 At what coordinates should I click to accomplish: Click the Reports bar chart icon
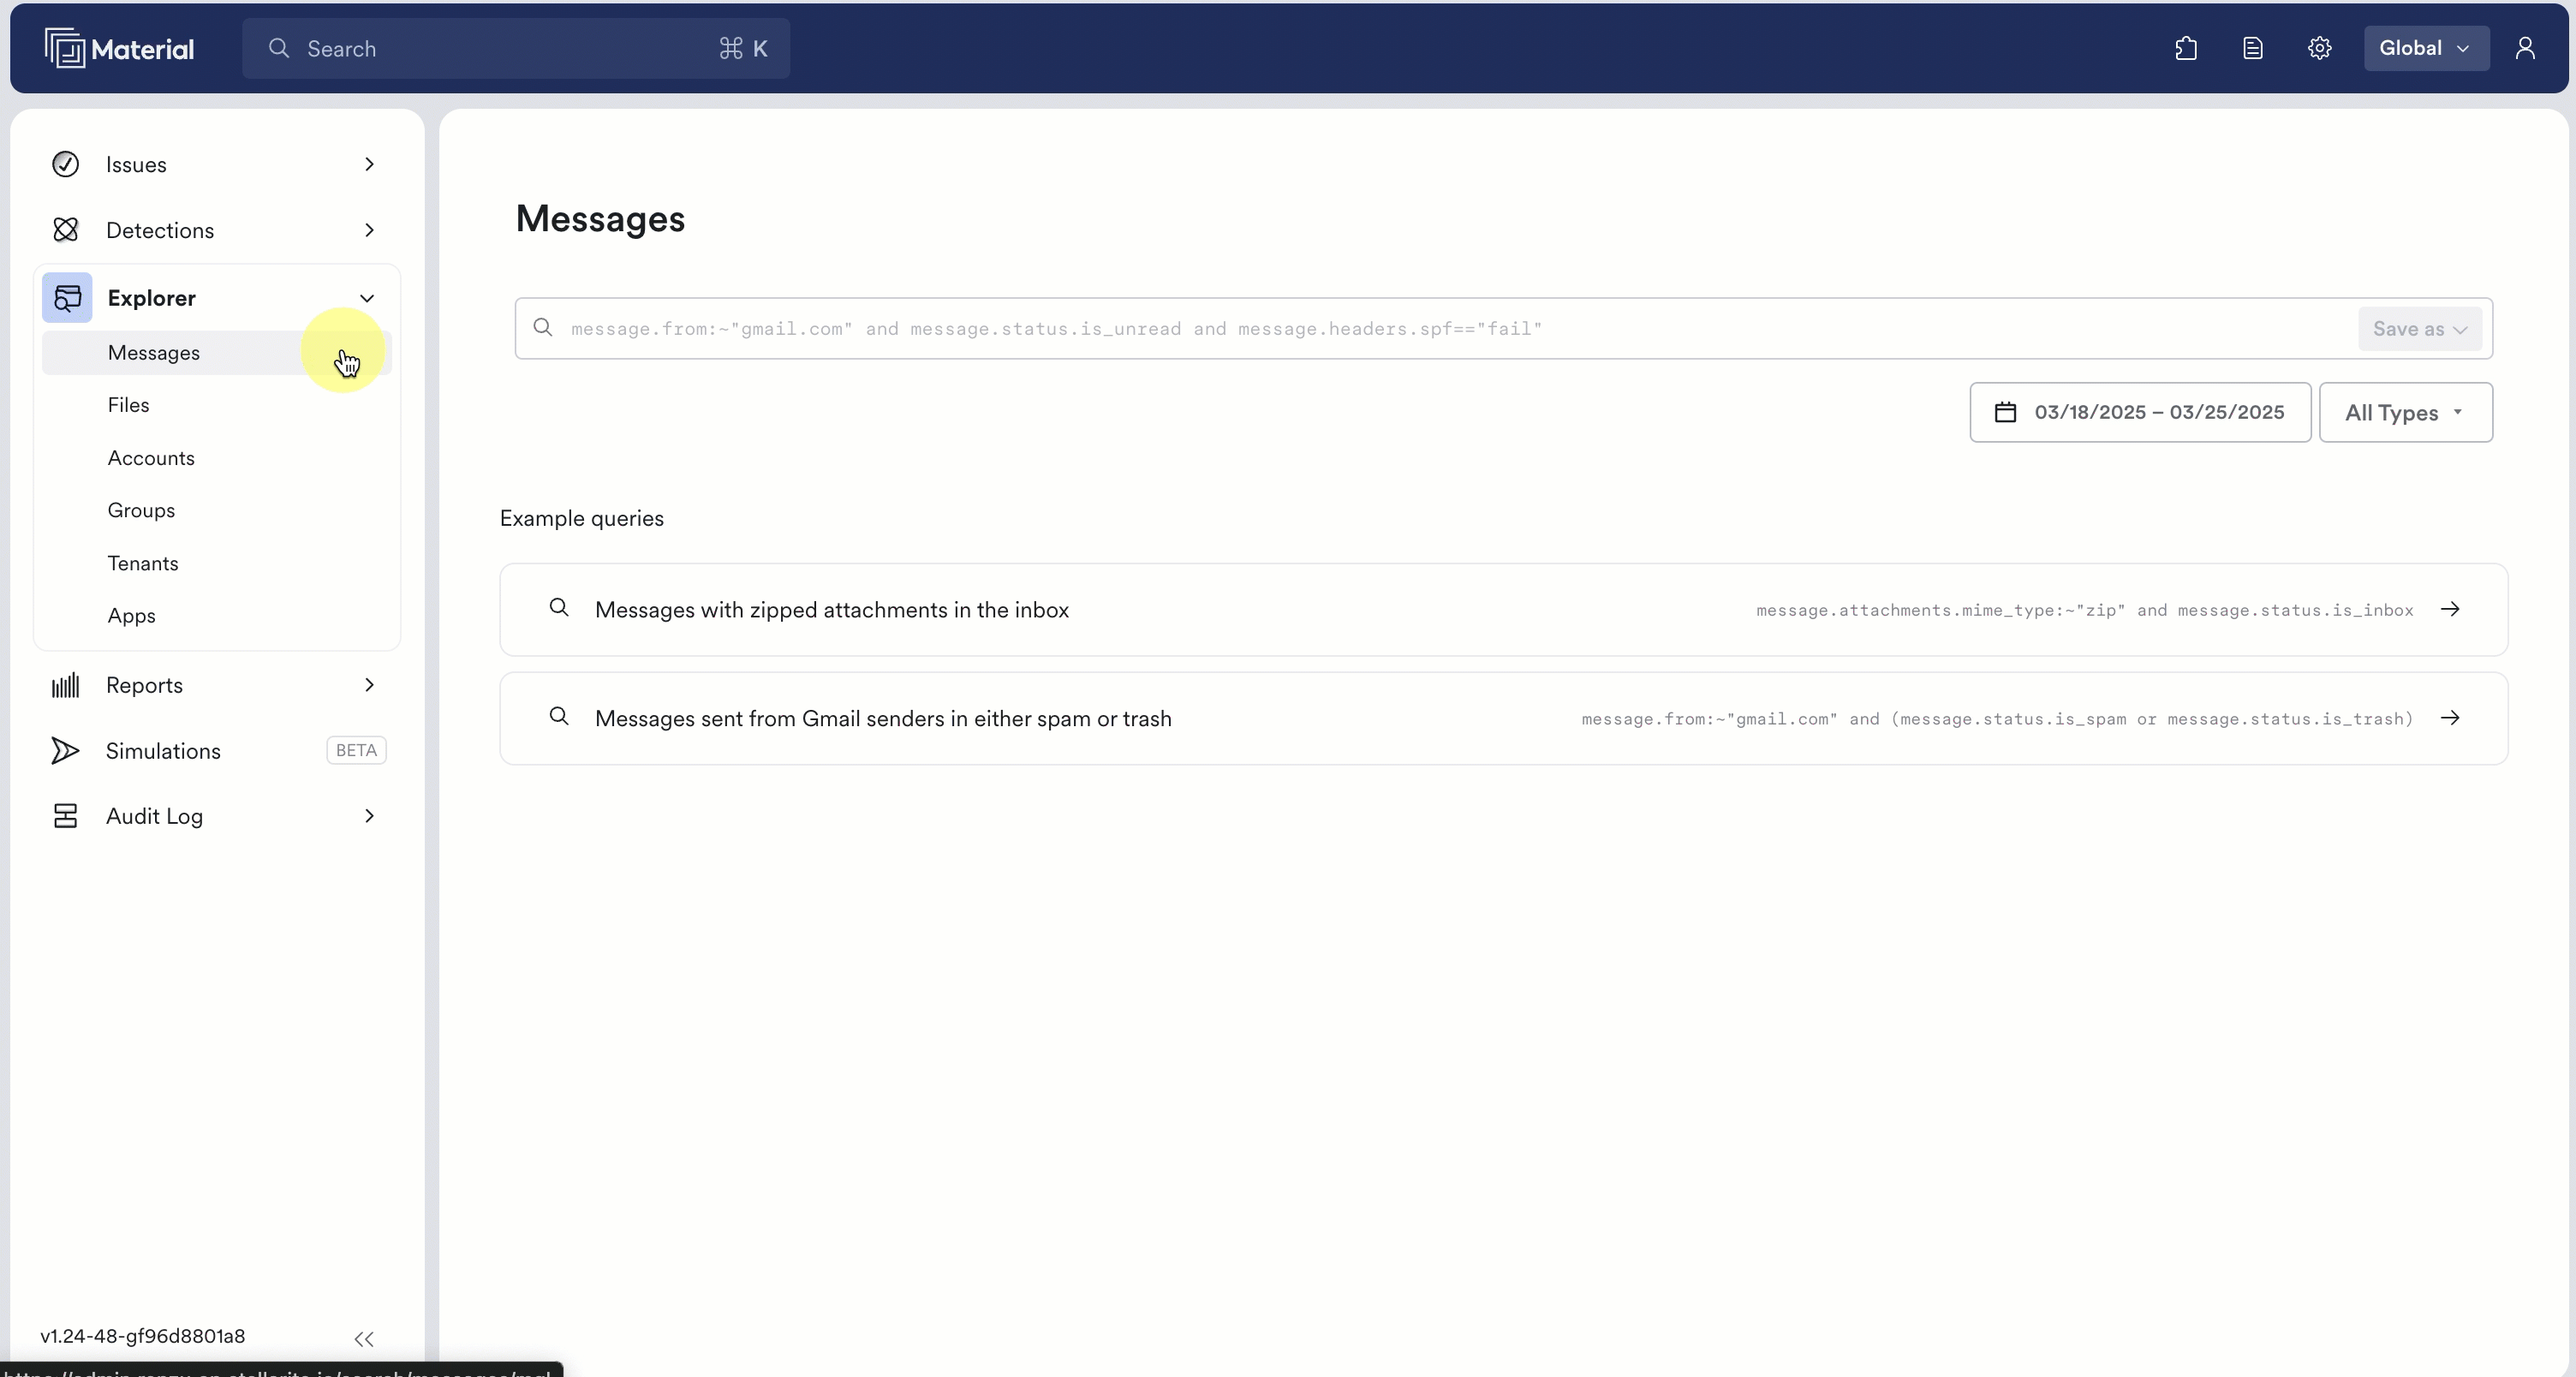66,685
